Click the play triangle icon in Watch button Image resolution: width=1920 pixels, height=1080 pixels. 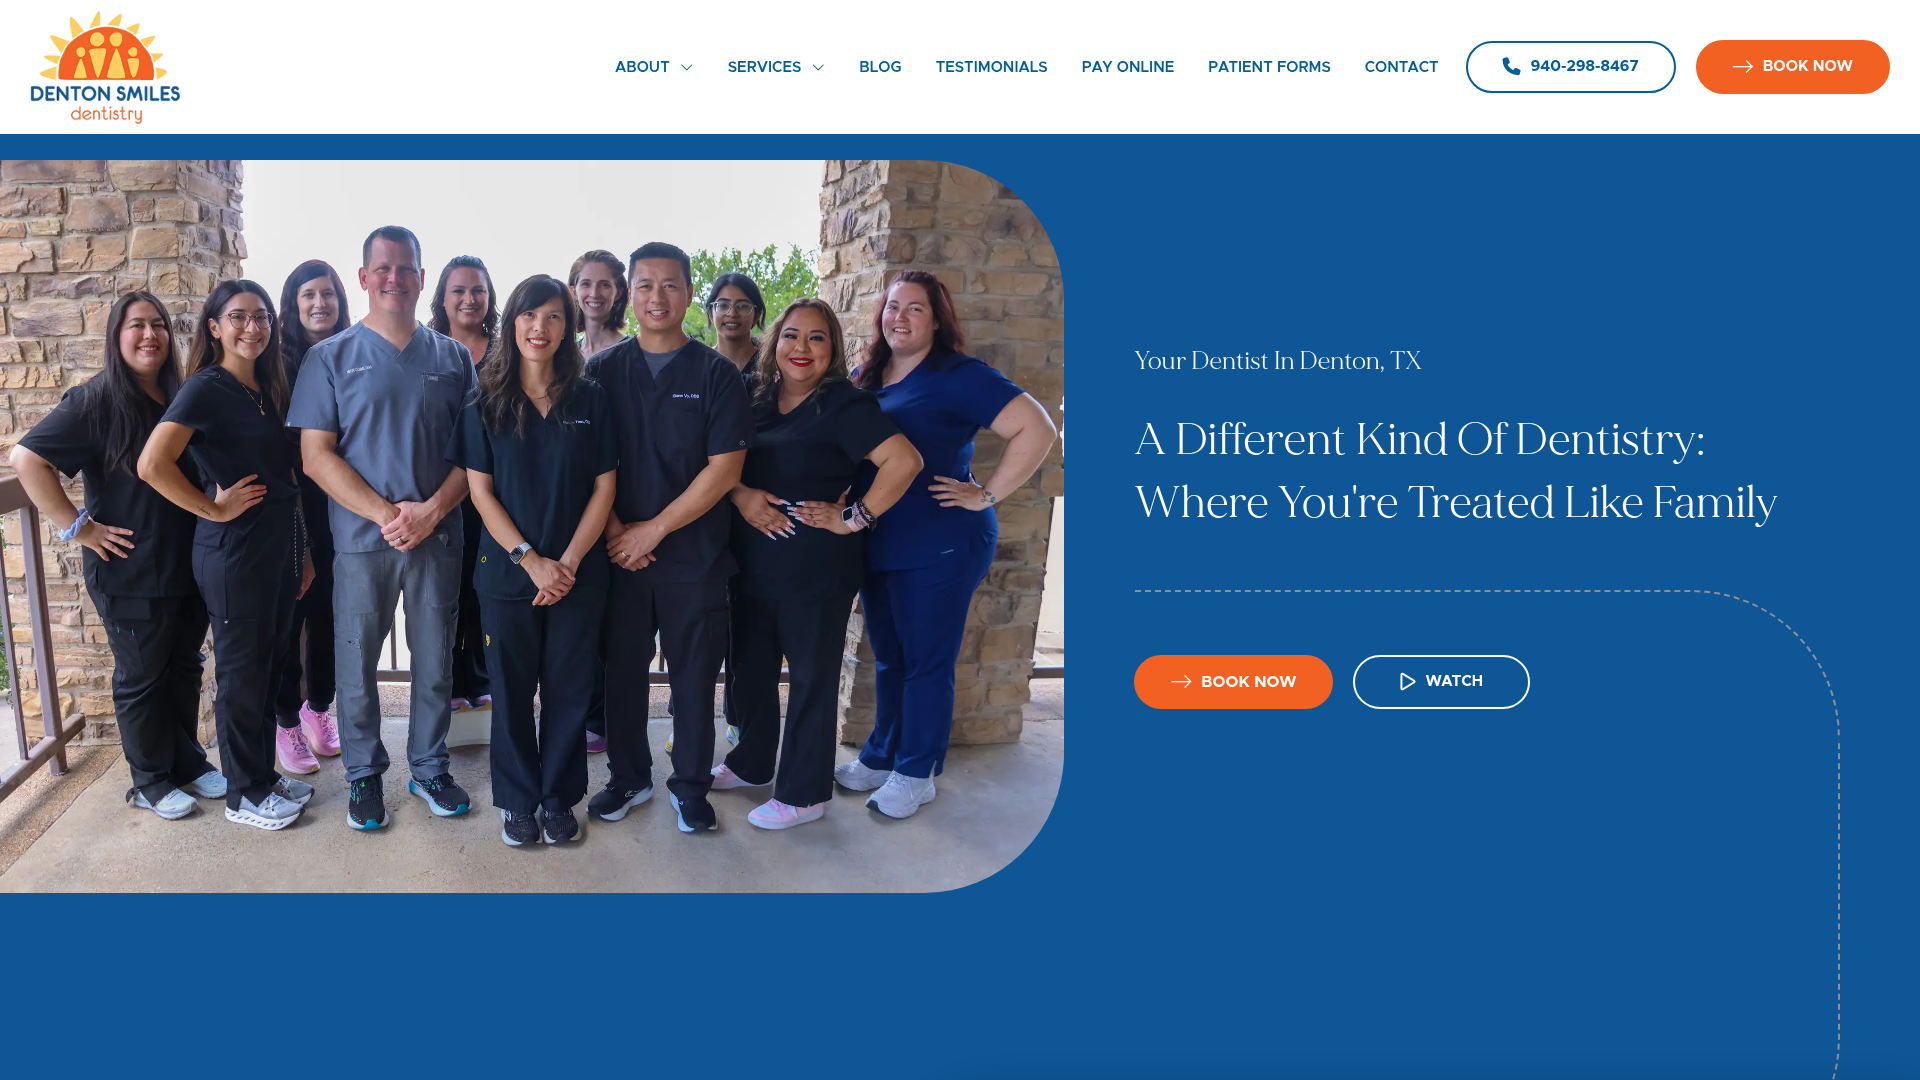coord(1407,681)
